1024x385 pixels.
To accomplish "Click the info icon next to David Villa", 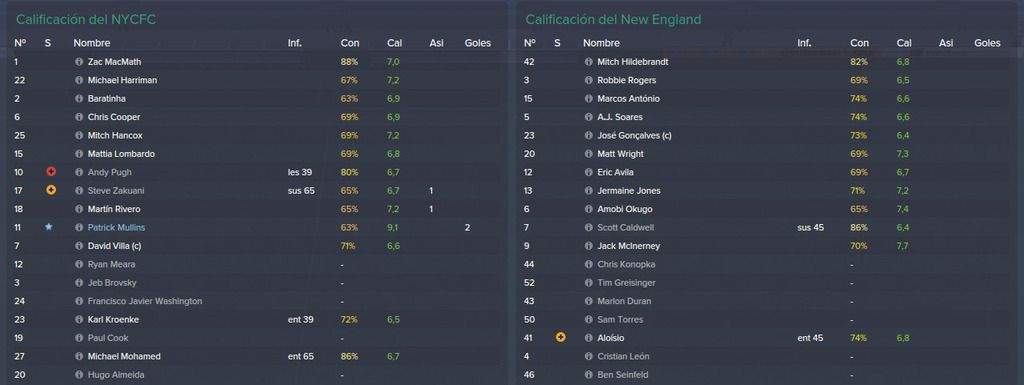I will coord(79,246).
